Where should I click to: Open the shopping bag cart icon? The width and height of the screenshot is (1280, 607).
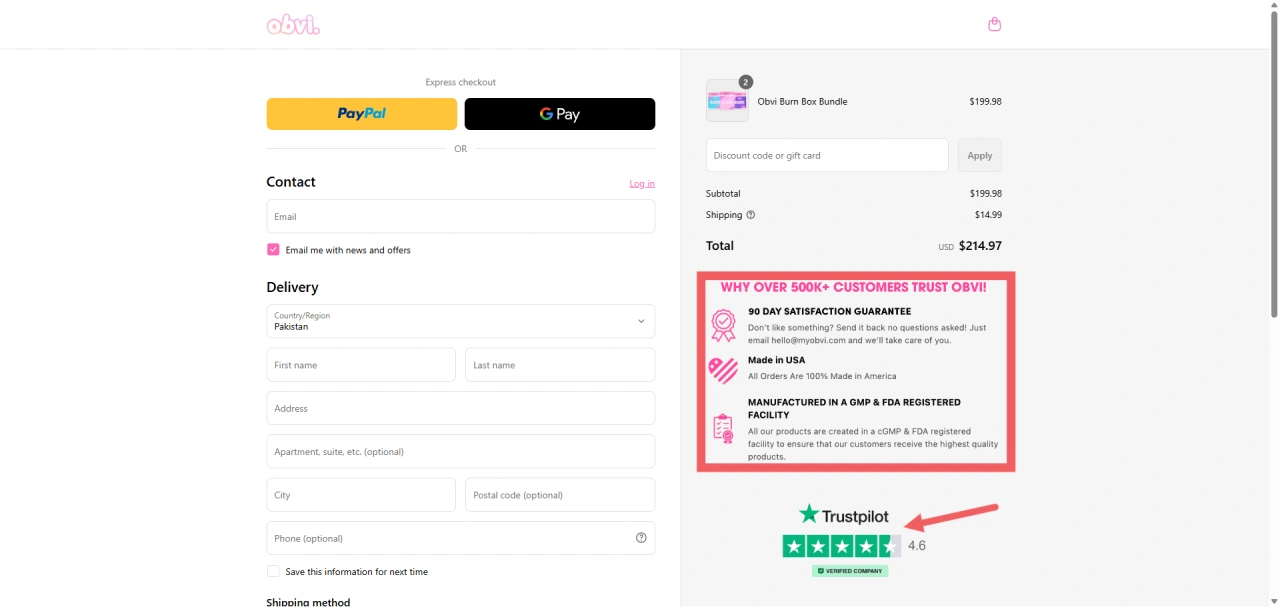click(x=994, y=25)
